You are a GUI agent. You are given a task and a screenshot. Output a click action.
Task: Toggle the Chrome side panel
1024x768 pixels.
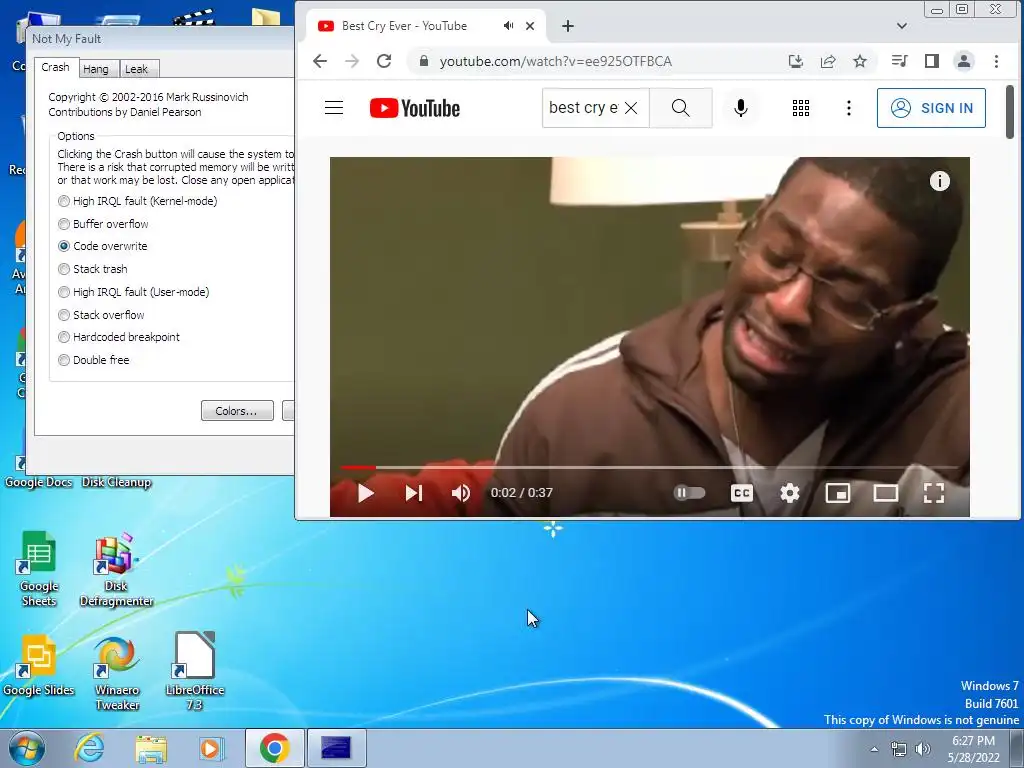pyautogui.click(x=932, y=61)
